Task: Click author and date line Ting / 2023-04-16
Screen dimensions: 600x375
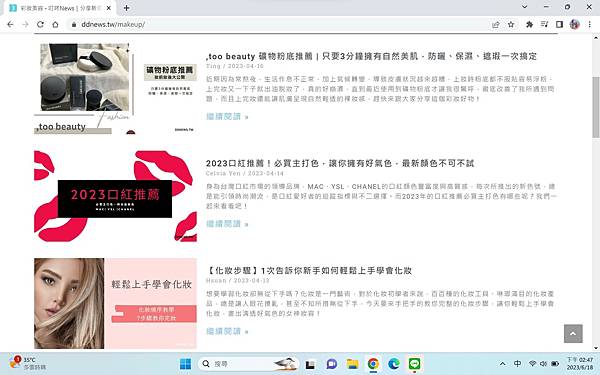Action: click(x=235, y=66)
